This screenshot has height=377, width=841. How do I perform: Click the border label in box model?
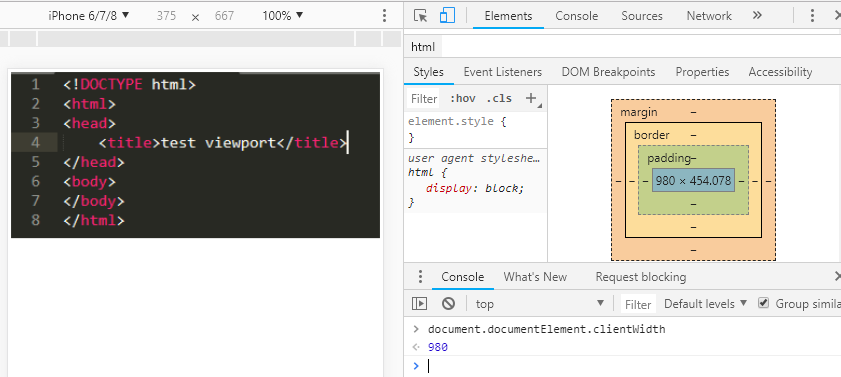[652, 135]
